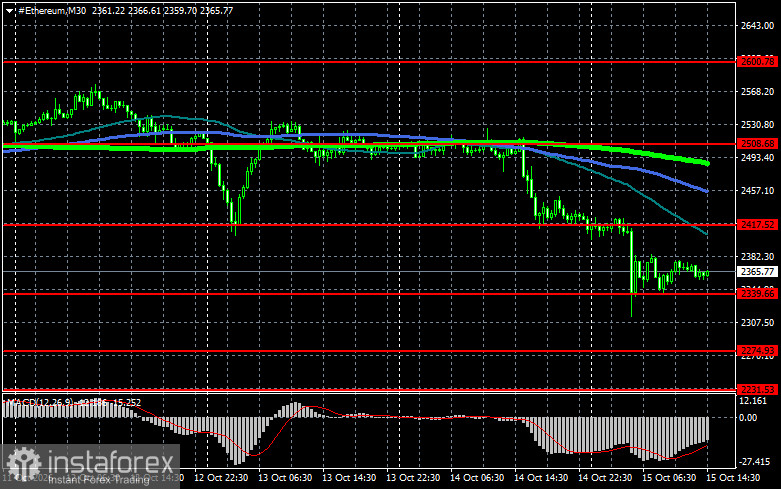Screen dimensions: 781x489
Task: Select the 2493.40 price axis value
Action: coord(757,157)
